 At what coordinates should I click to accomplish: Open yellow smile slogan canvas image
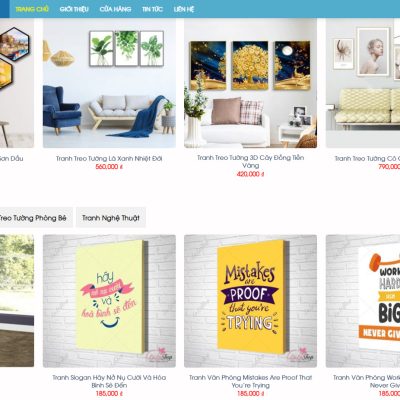click(x=109, y=301)
